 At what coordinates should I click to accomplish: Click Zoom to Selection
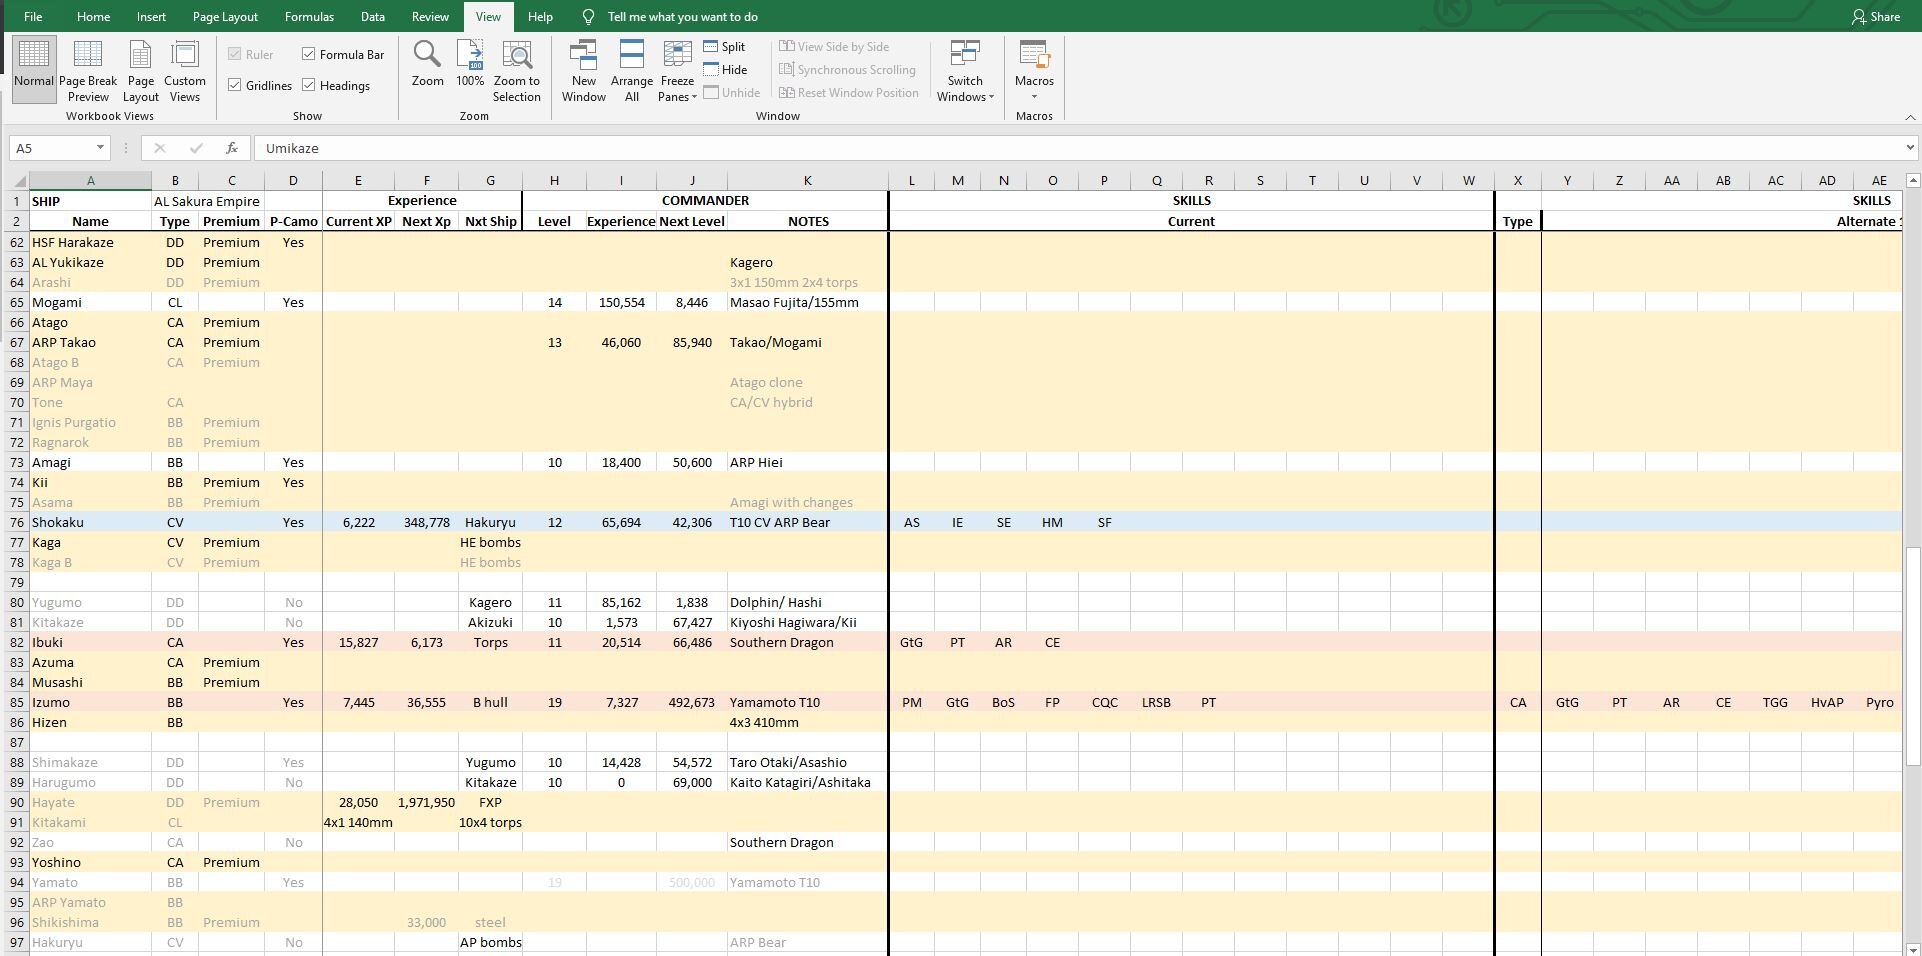[516, 70]
